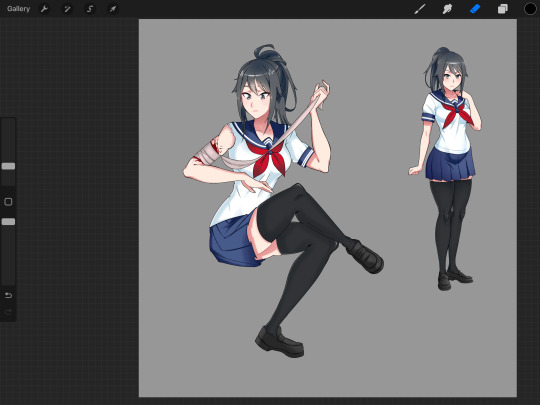The width and height of the screenshot is (540, 405).
Task: Click the brush size slider handle
Action: click(8, 166)
